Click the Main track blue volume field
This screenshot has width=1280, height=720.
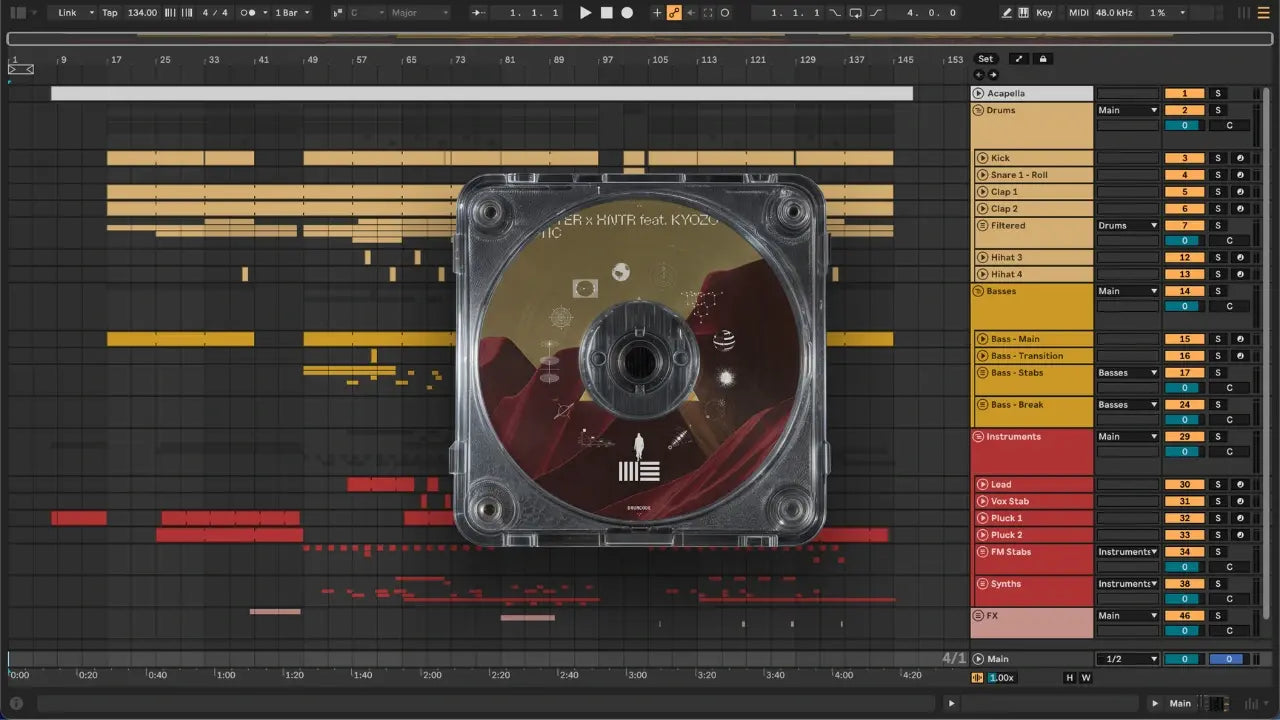tap(1227, 659)
